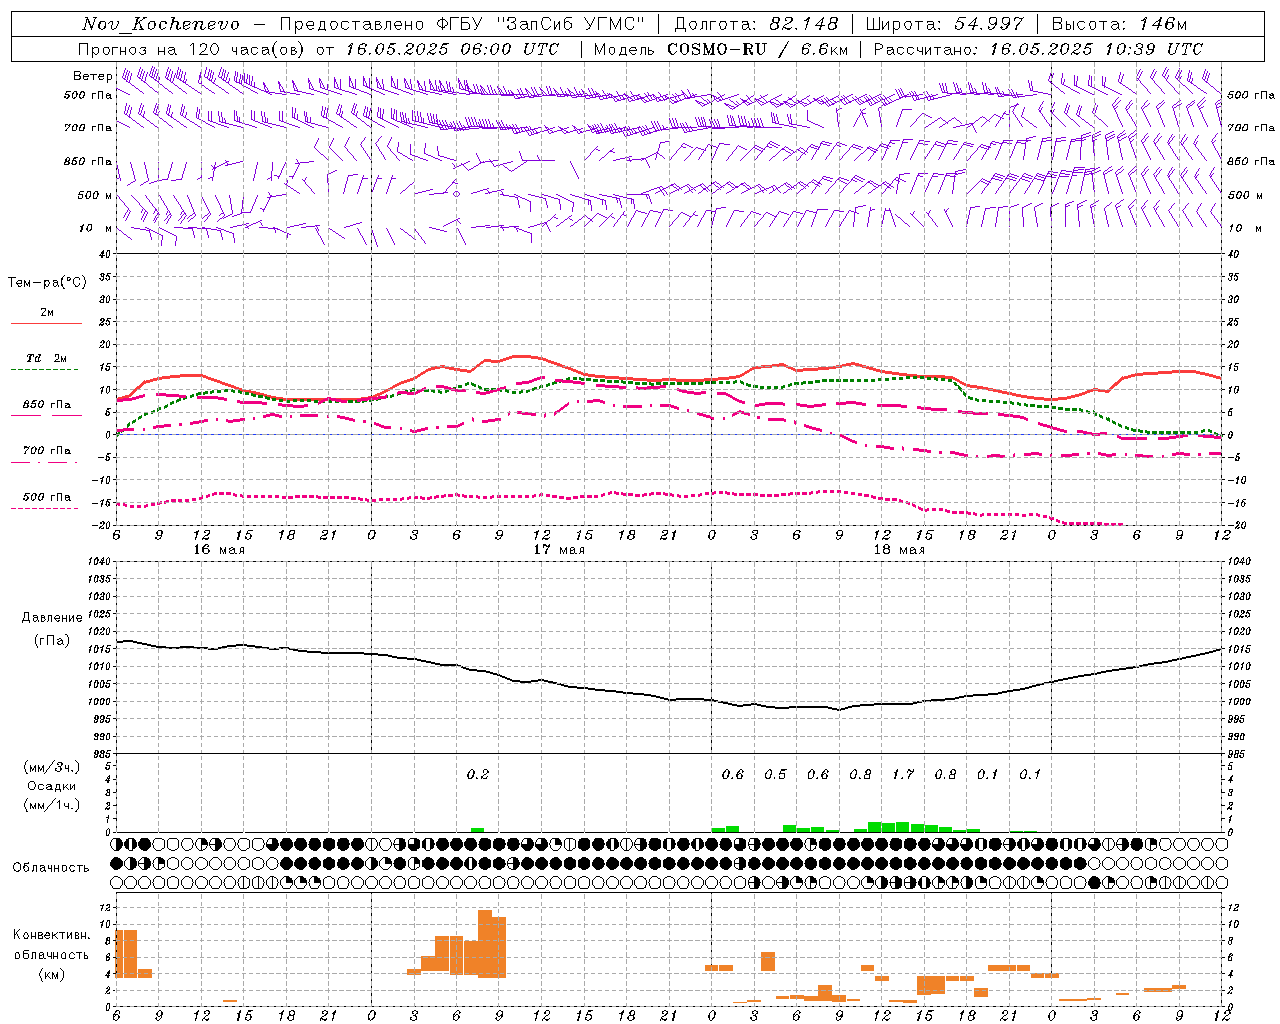Screen dimensions: 1280x1024
Task: Click the 'Облачность' cloud cover label
Action: [x=51, y=867]
